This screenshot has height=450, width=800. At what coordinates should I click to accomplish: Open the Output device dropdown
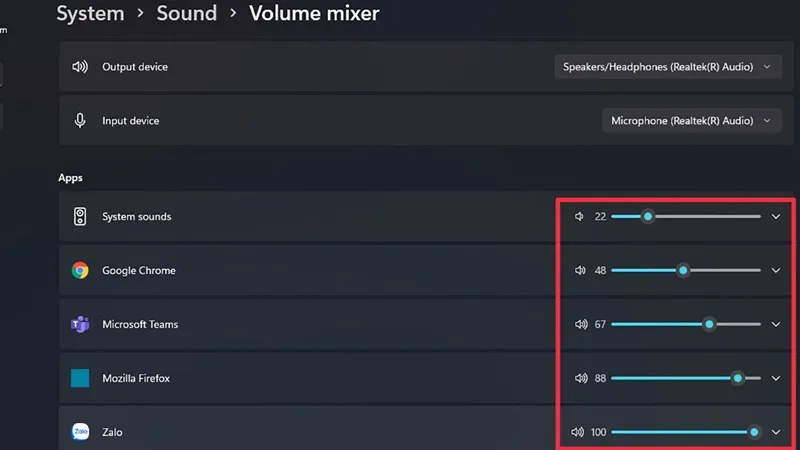pos(667,67)
